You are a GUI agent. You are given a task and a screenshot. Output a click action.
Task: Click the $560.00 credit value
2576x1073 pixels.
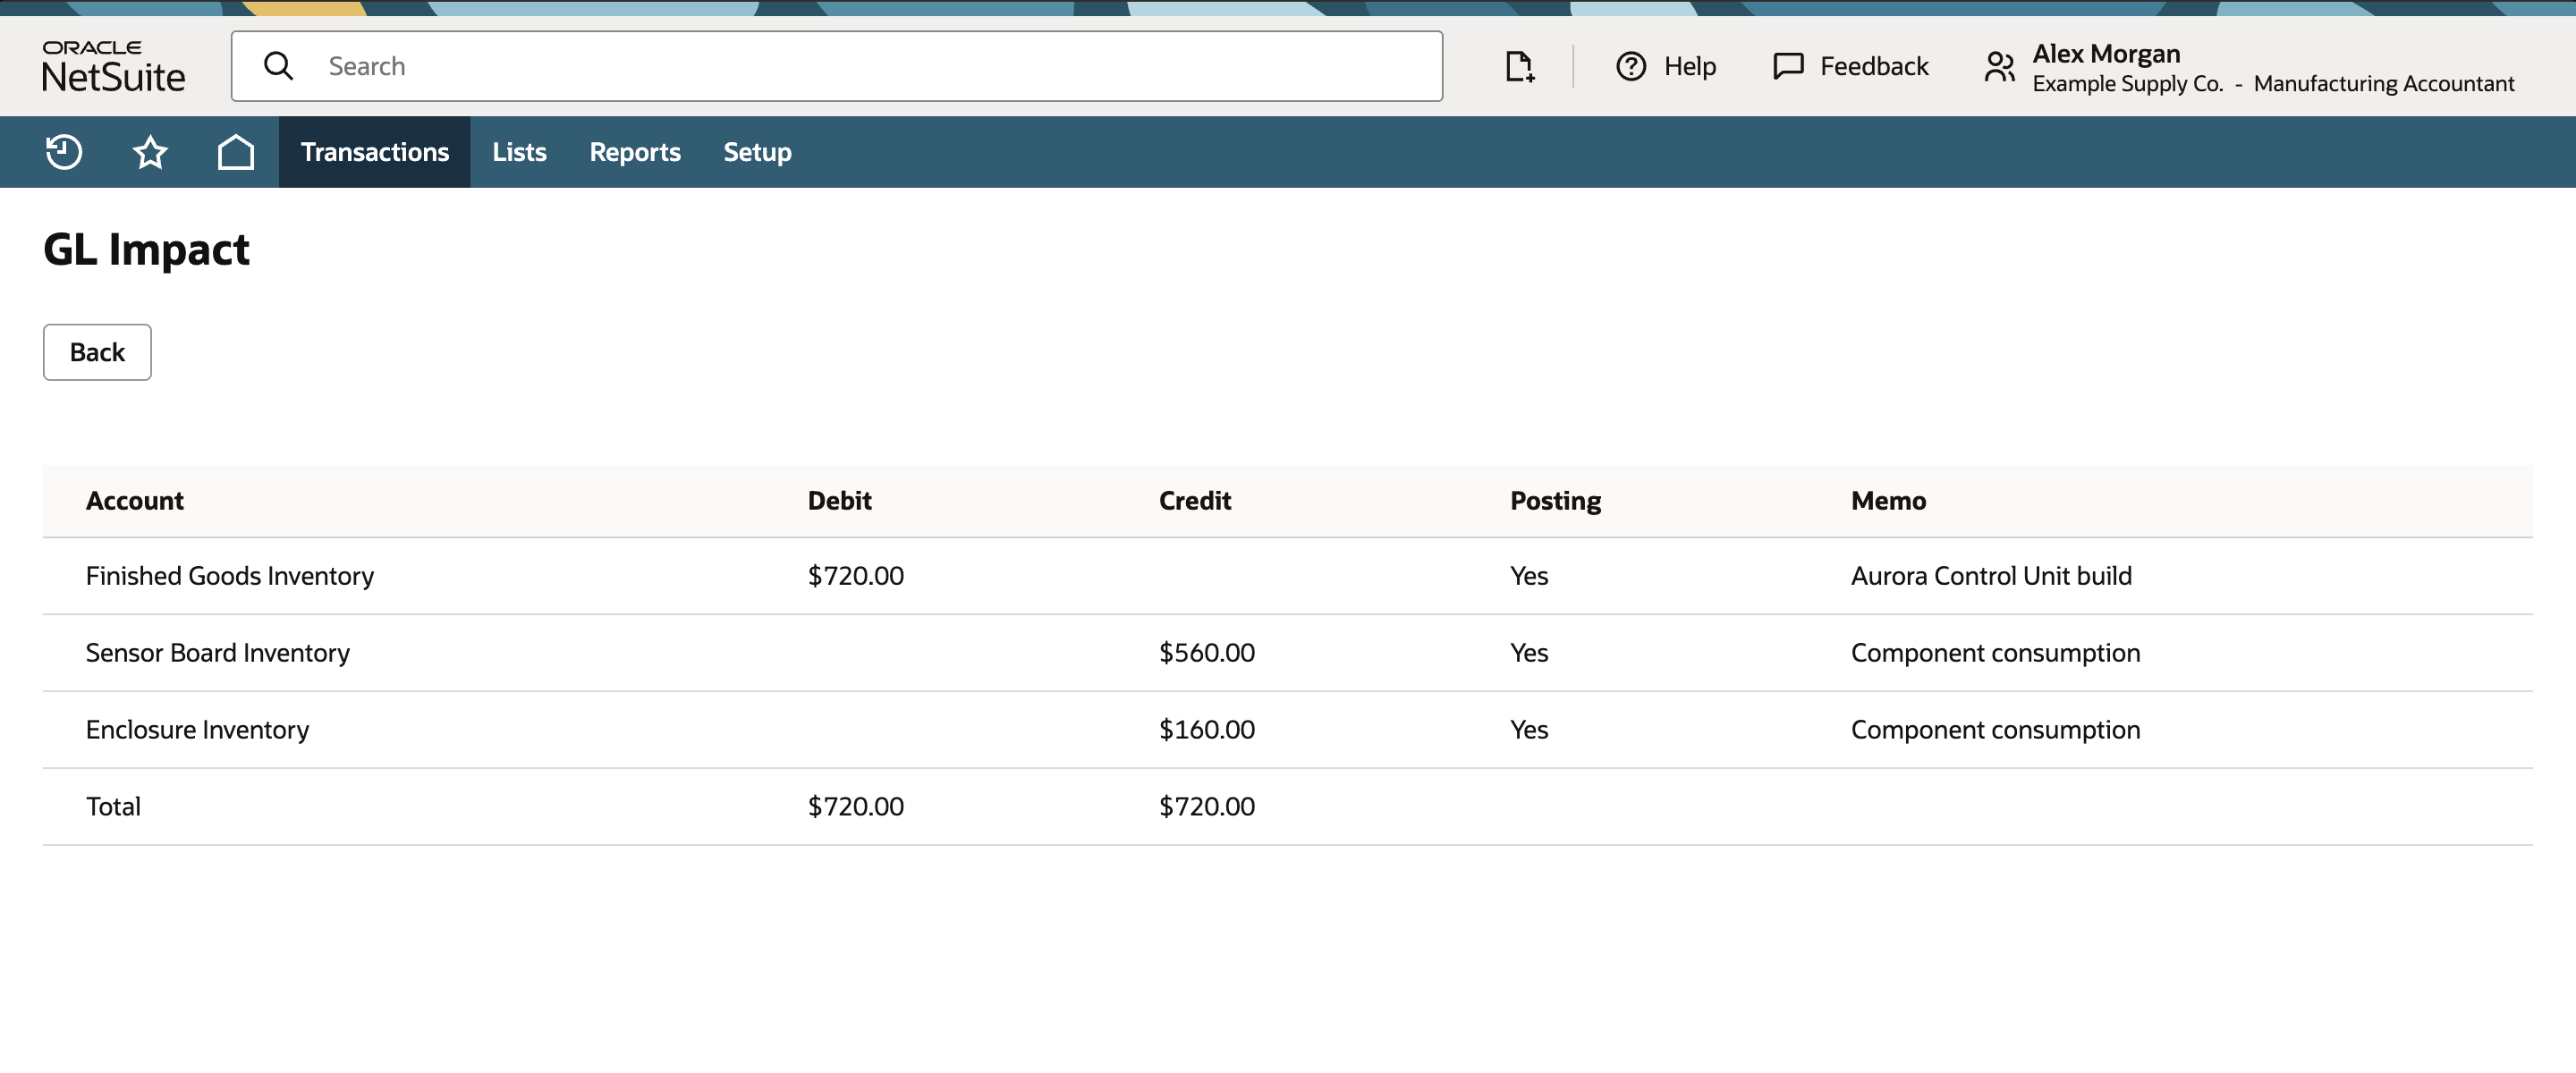(1207, 653)
